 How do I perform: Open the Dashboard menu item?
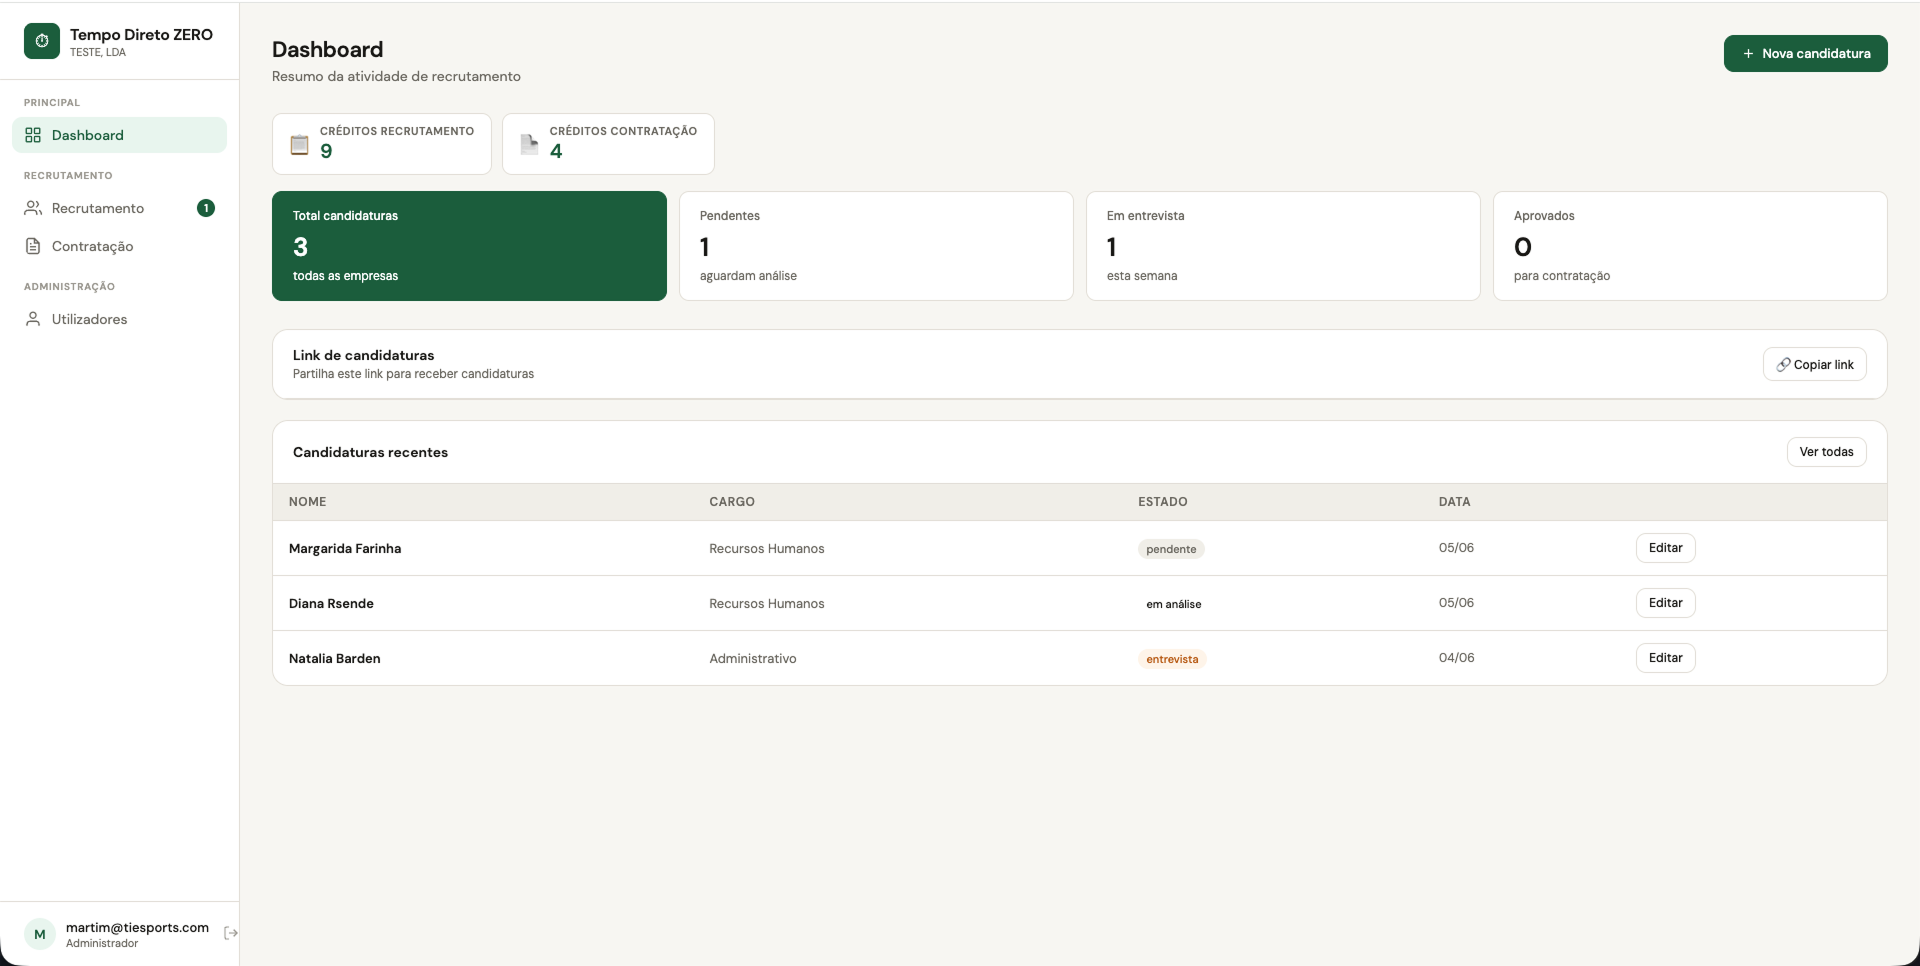[120, 135]
